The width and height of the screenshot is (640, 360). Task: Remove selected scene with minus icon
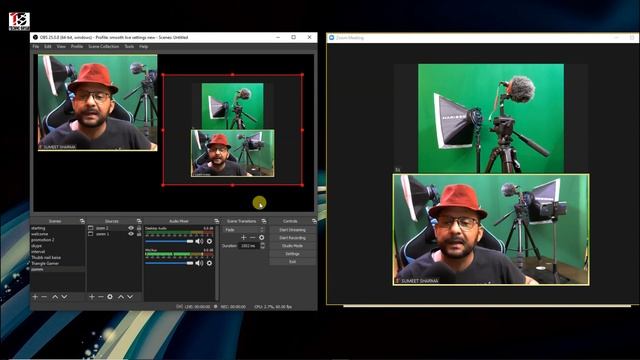(44, 297)
